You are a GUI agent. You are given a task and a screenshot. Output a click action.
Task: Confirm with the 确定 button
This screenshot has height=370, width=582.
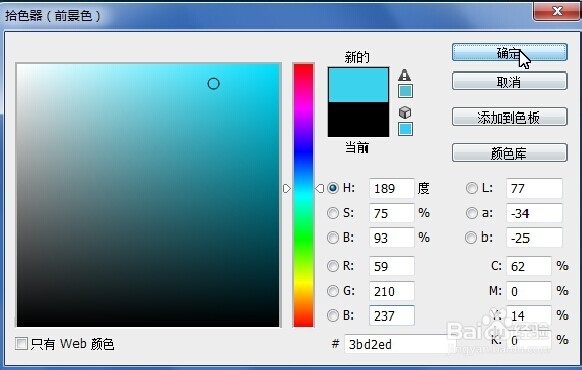pyautogui.click(x=510, y=52)
